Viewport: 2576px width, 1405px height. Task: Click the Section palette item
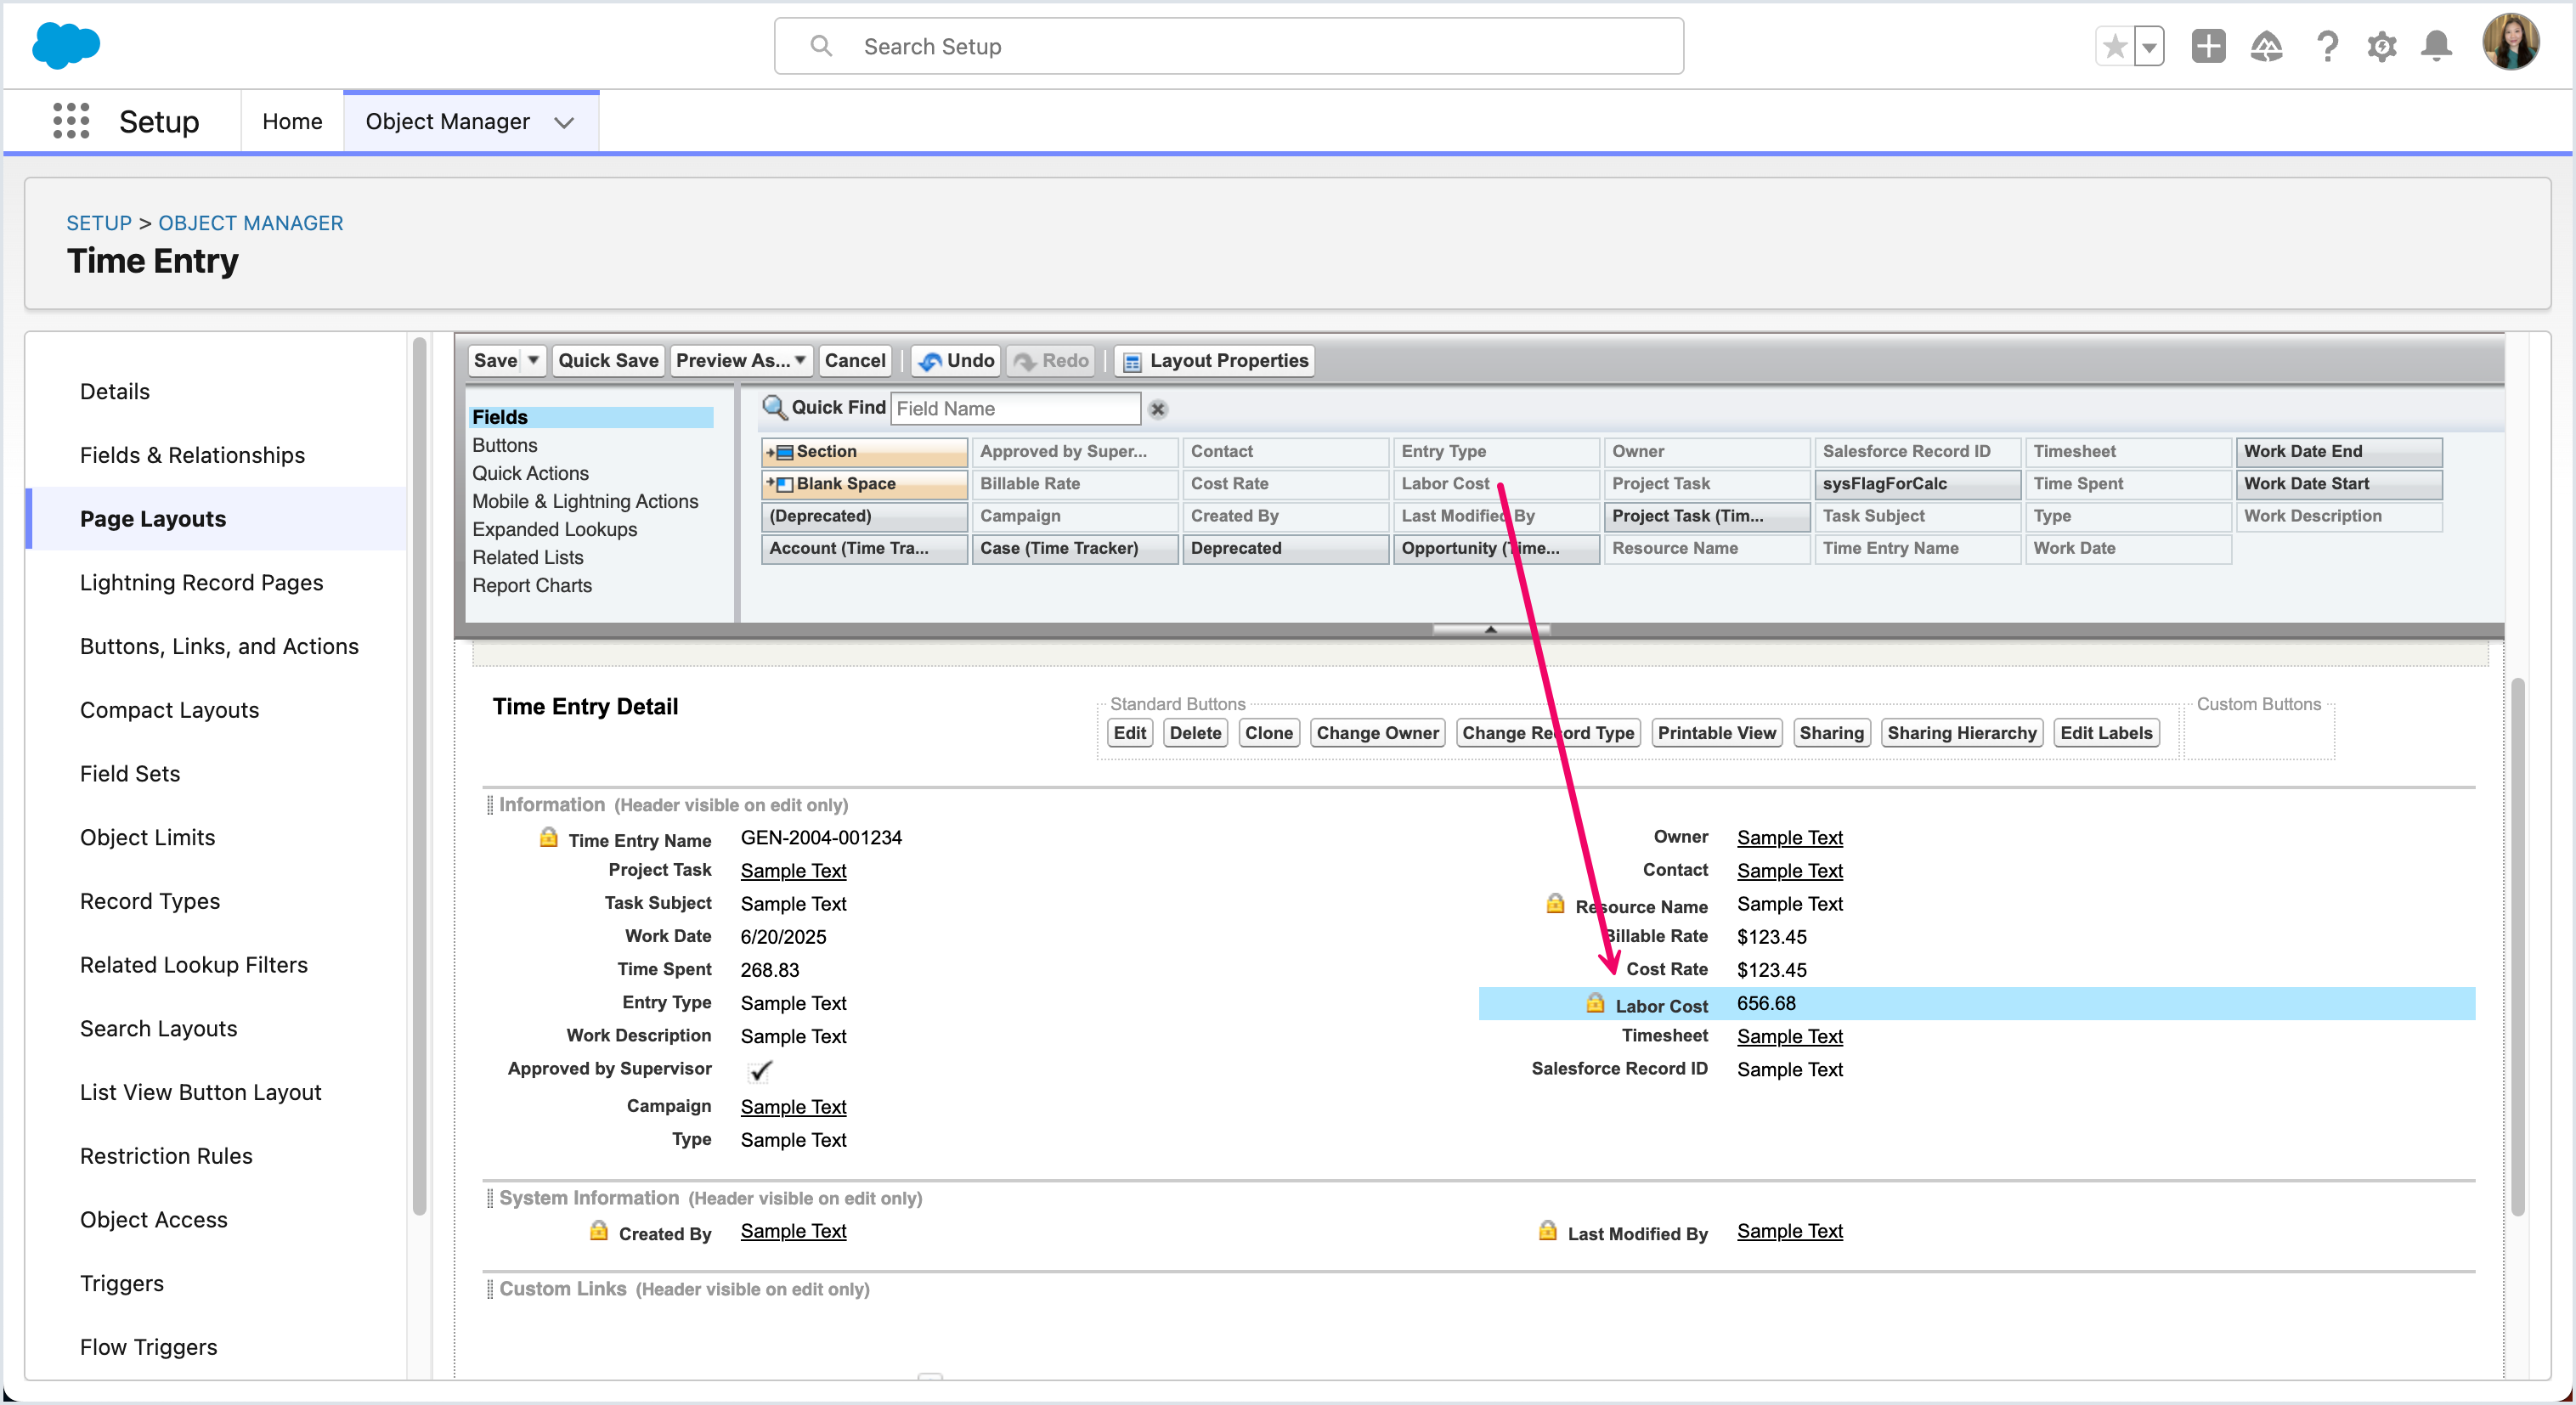(864, 452)
